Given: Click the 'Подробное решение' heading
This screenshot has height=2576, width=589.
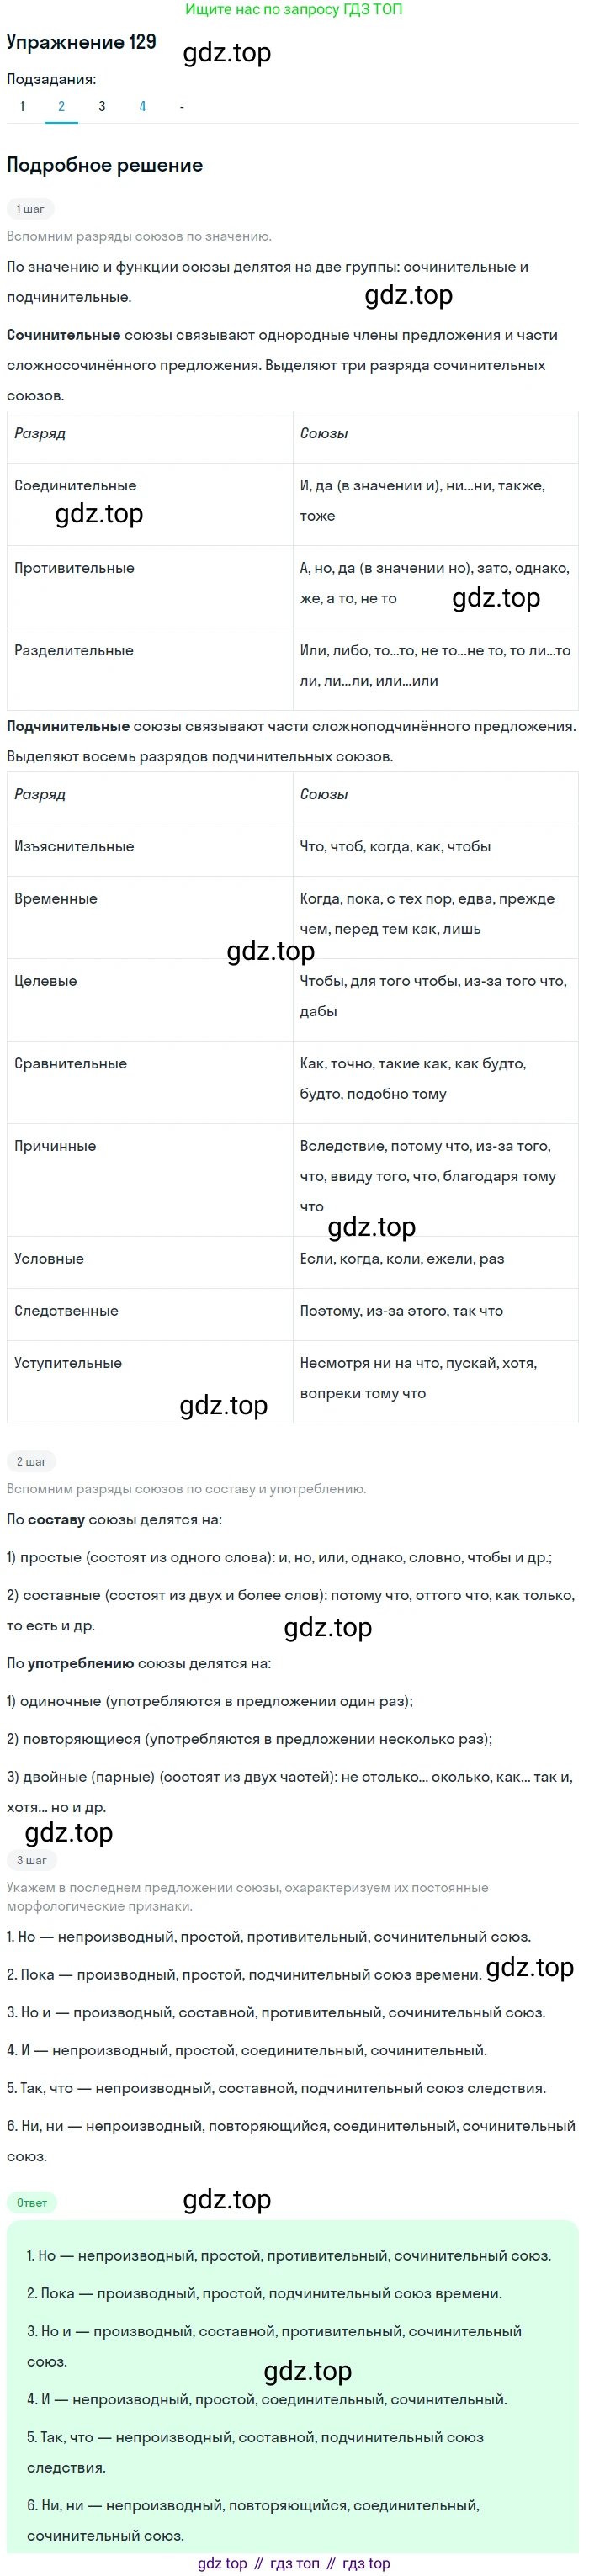Looking at the screenshot, I should tap(105, 165).
